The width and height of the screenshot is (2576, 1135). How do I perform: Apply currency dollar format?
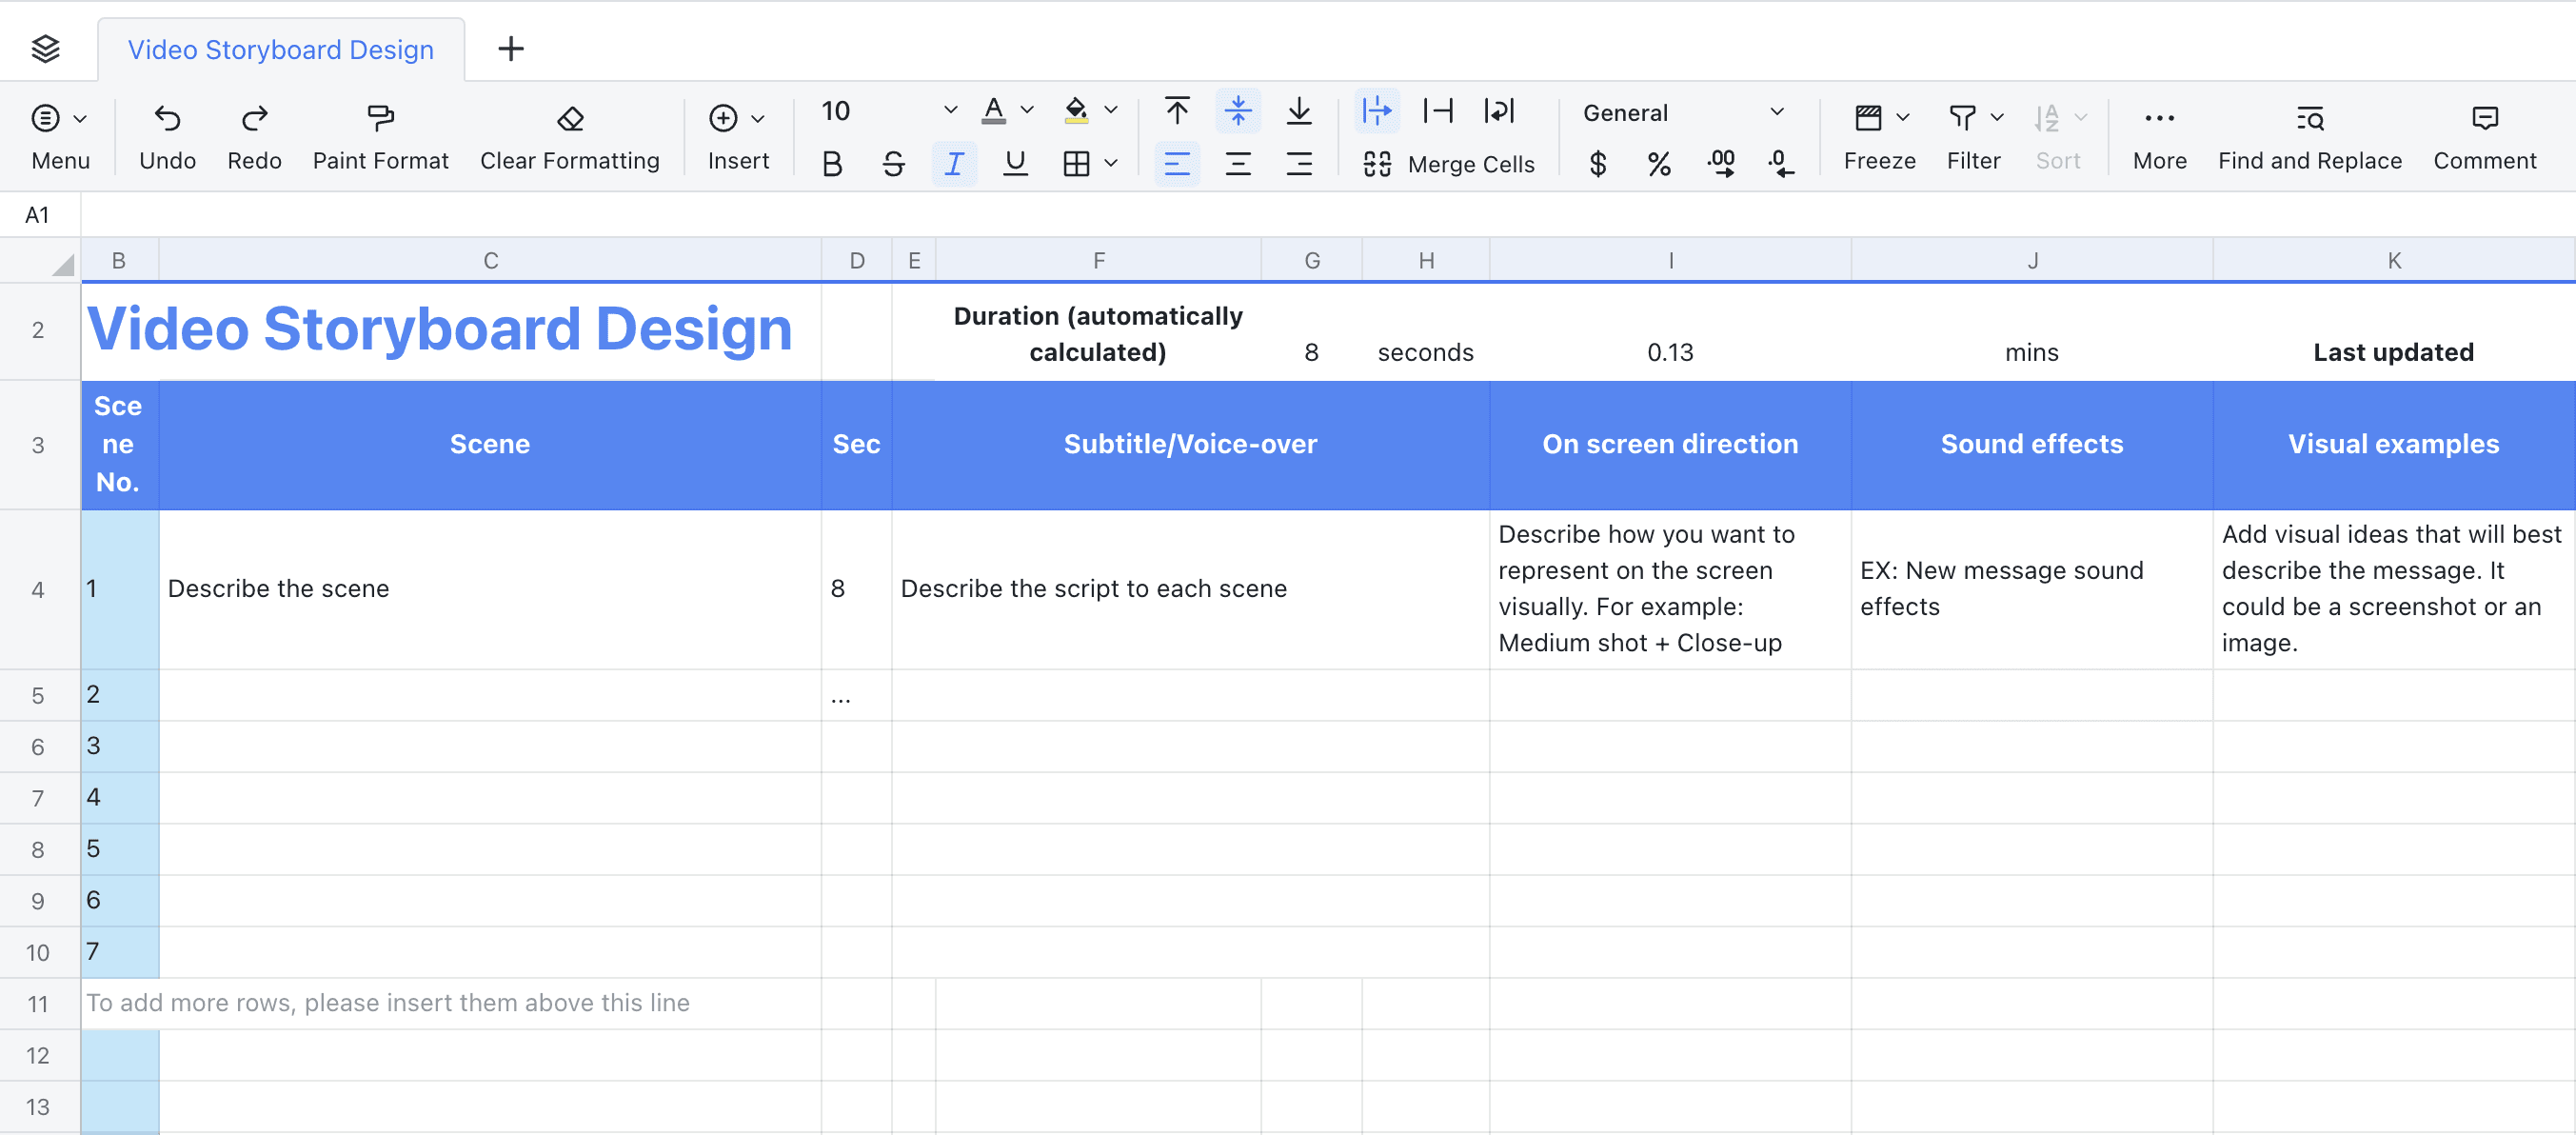(x=1597, y=164)
